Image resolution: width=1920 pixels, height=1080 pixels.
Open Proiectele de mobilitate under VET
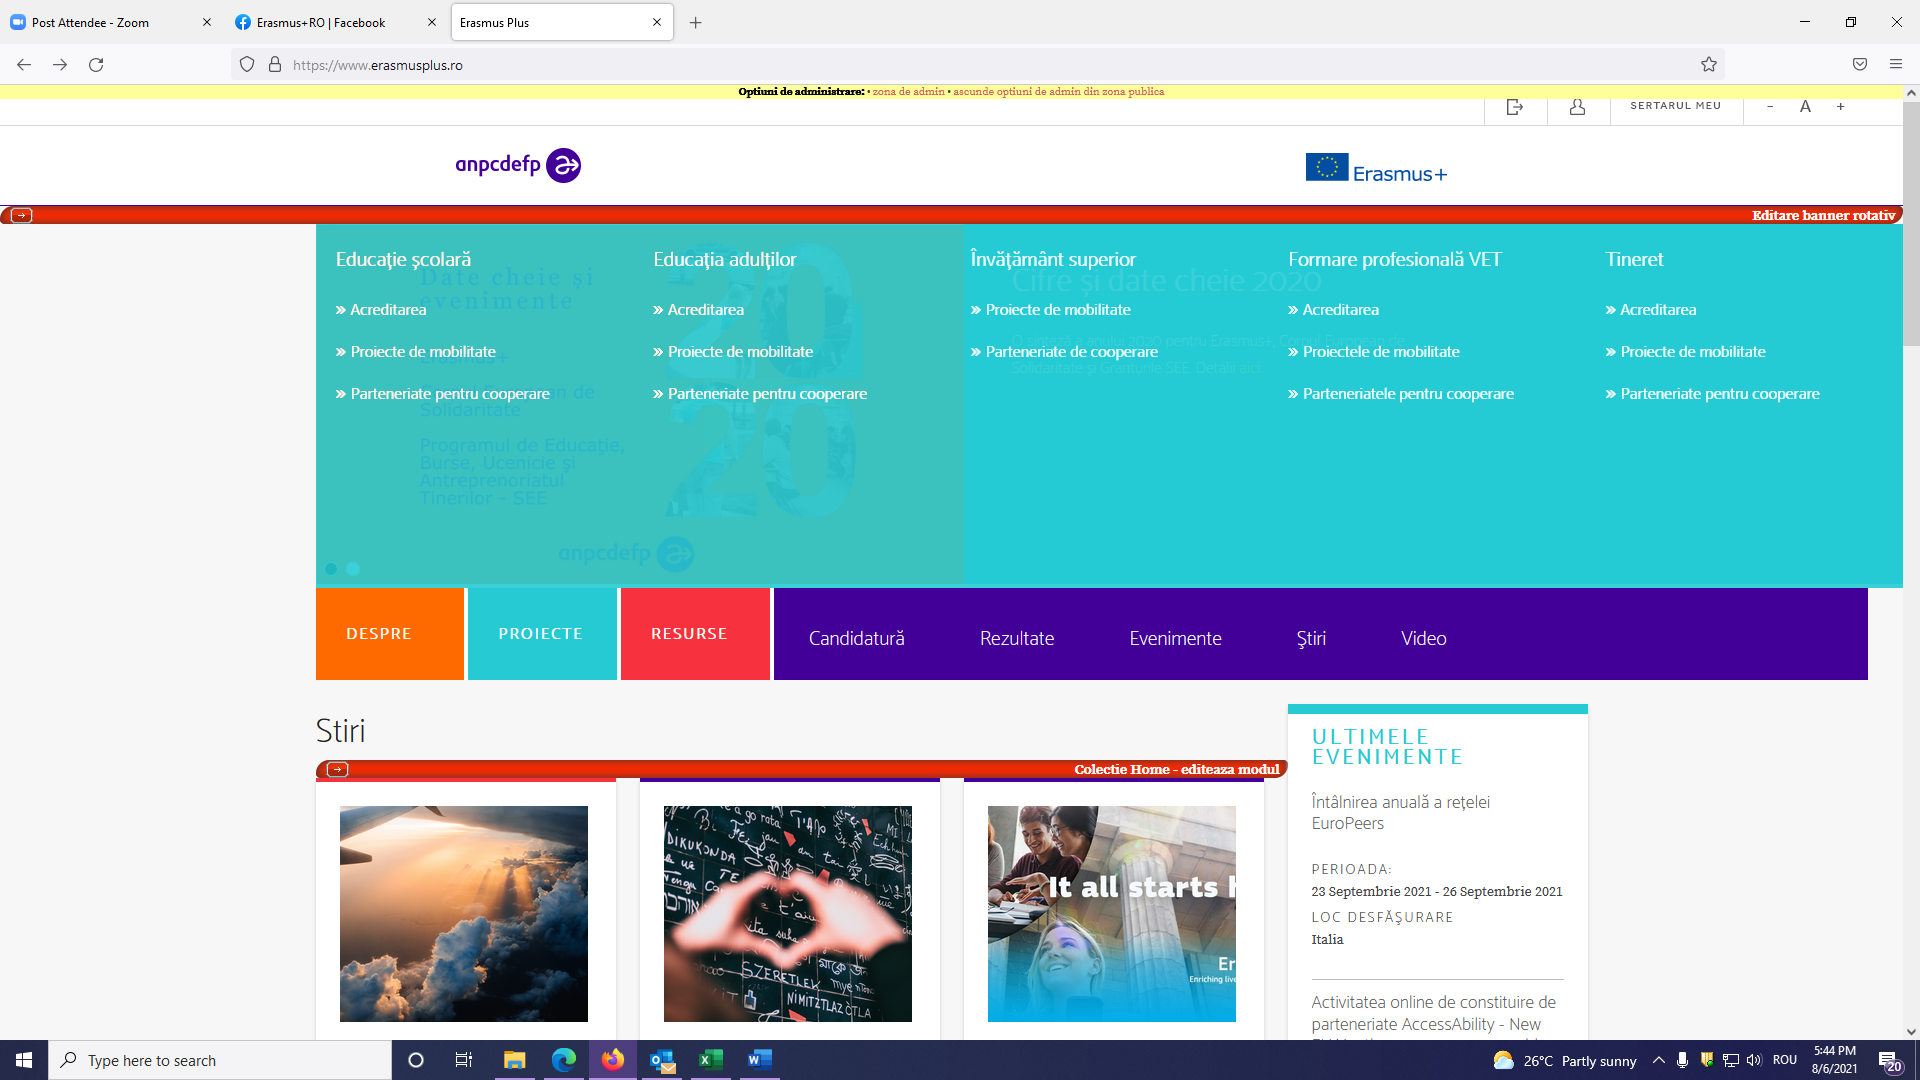[x=1381, y=352]
